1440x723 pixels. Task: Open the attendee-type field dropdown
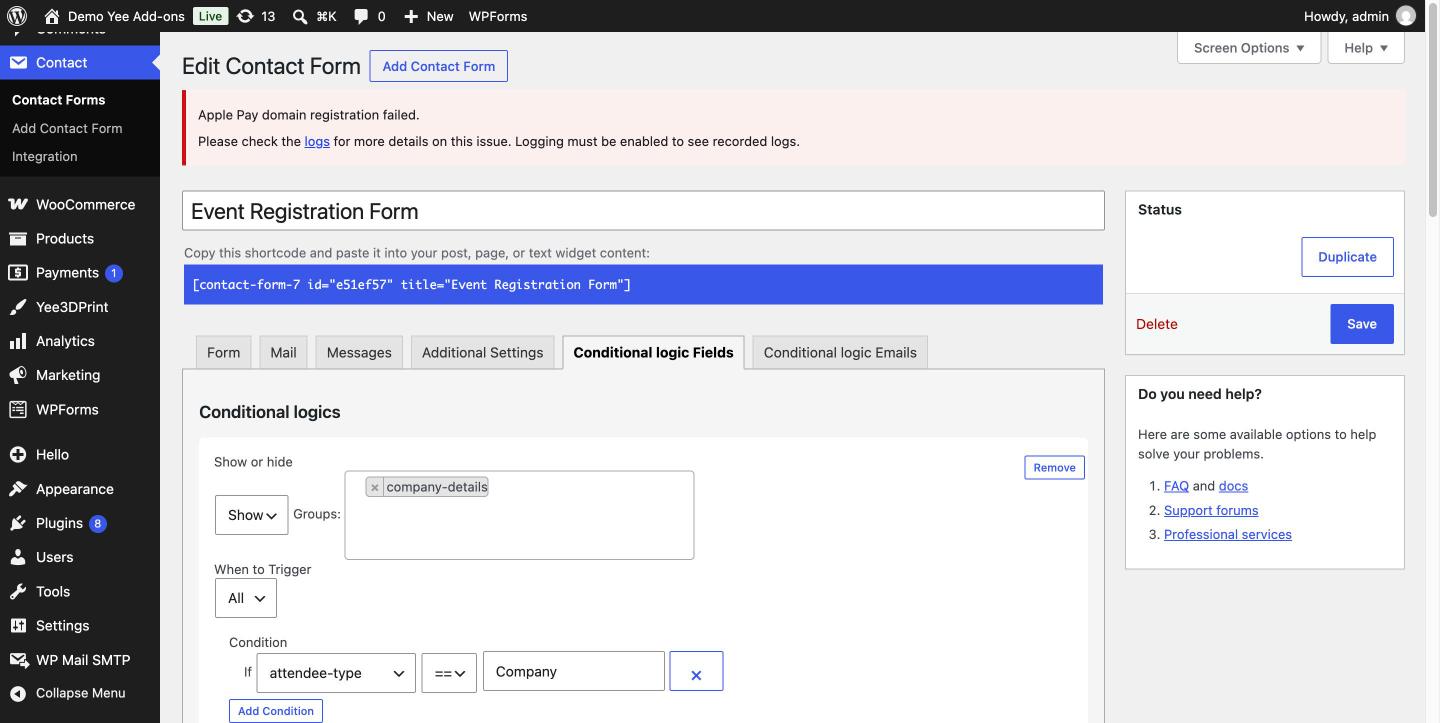tap(336, 672)
